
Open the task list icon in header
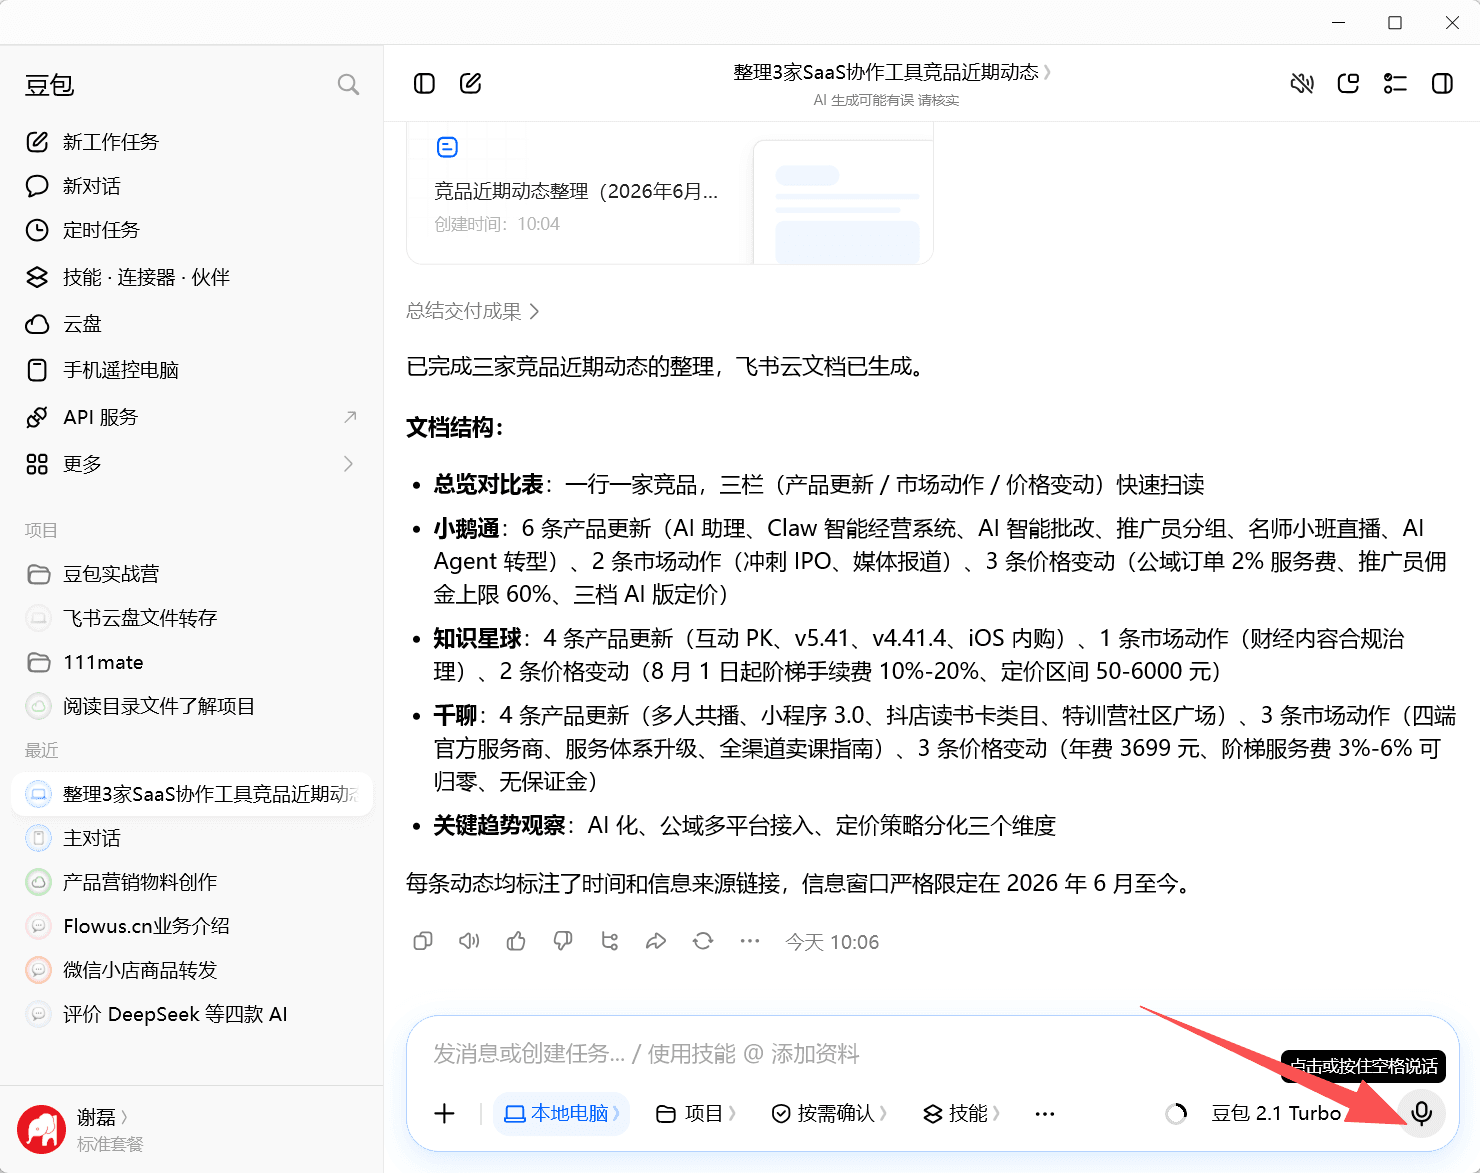point(1395,83)
